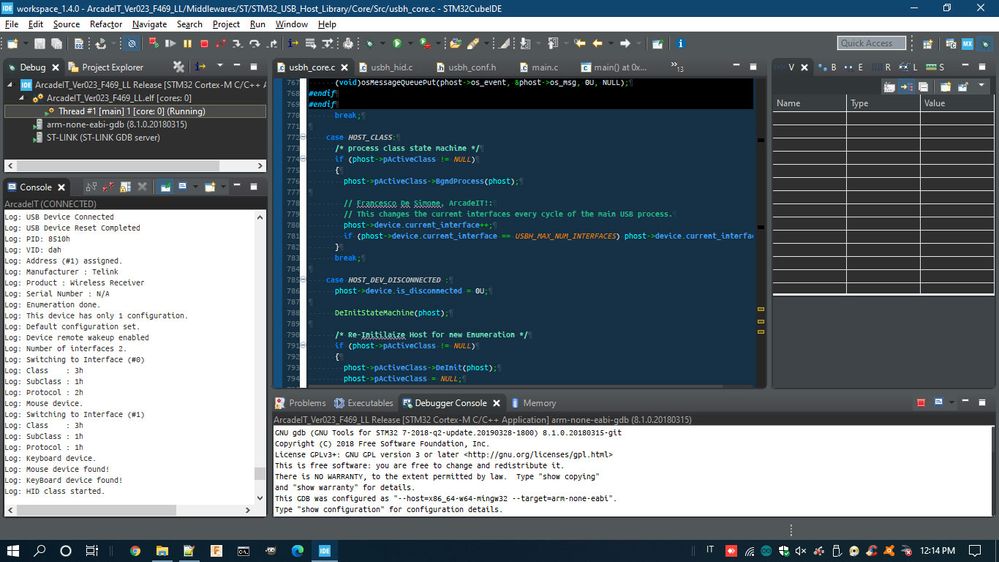Click the Step Into icon

pyautogui.click(x=238, y=43)
